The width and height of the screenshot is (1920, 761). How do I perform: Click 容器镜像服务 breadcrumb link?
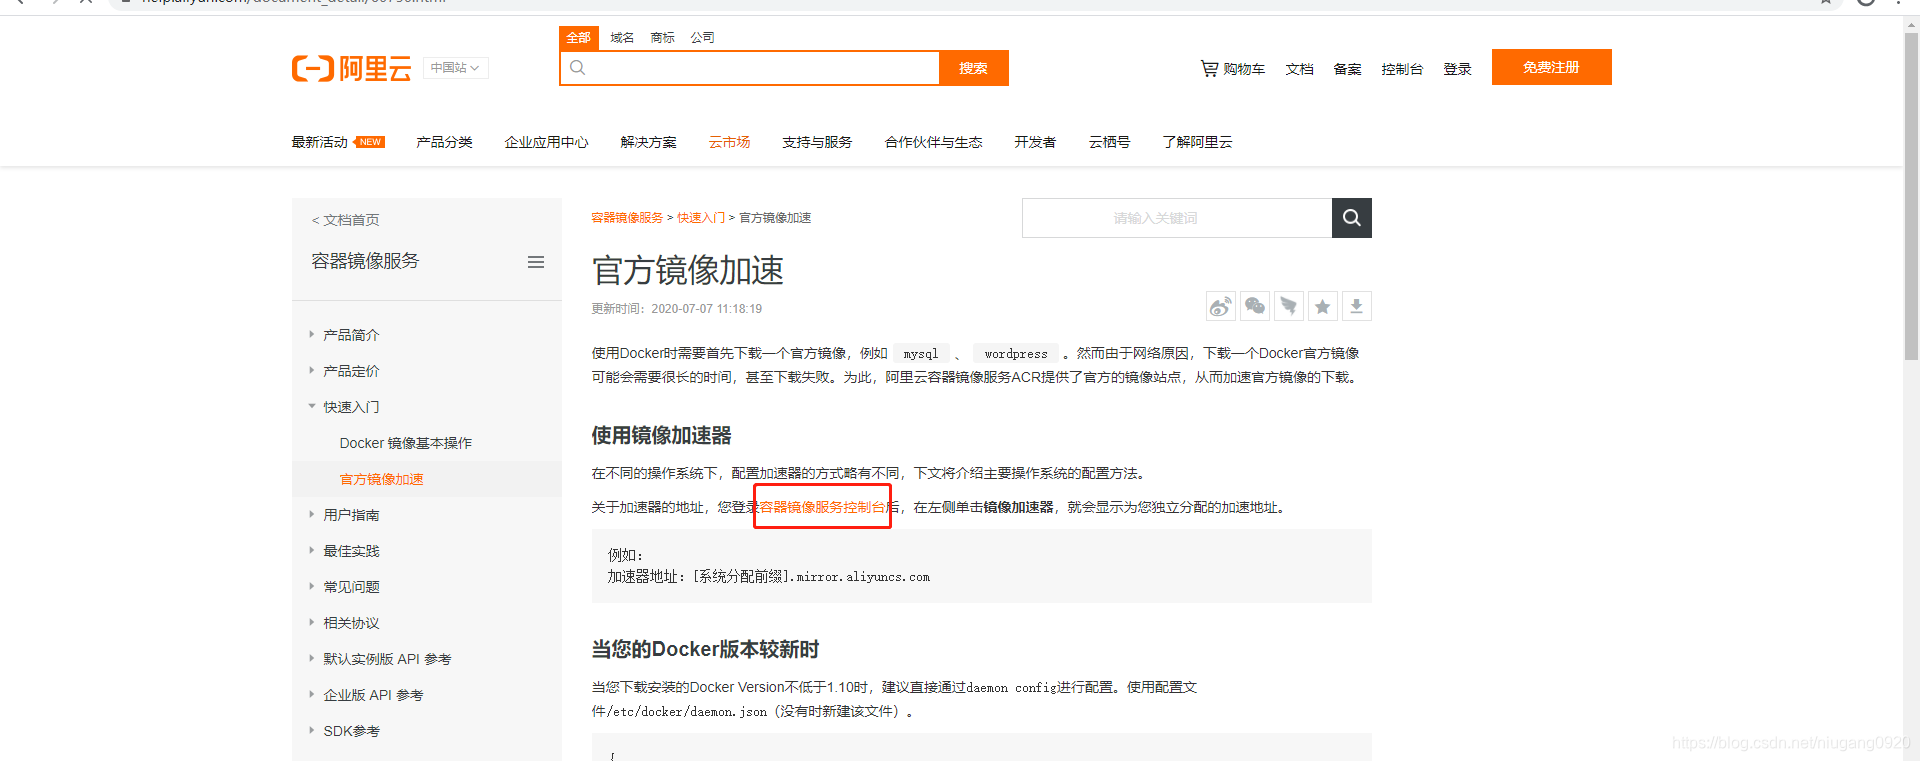pyautogui.click(x=627, y=218)
